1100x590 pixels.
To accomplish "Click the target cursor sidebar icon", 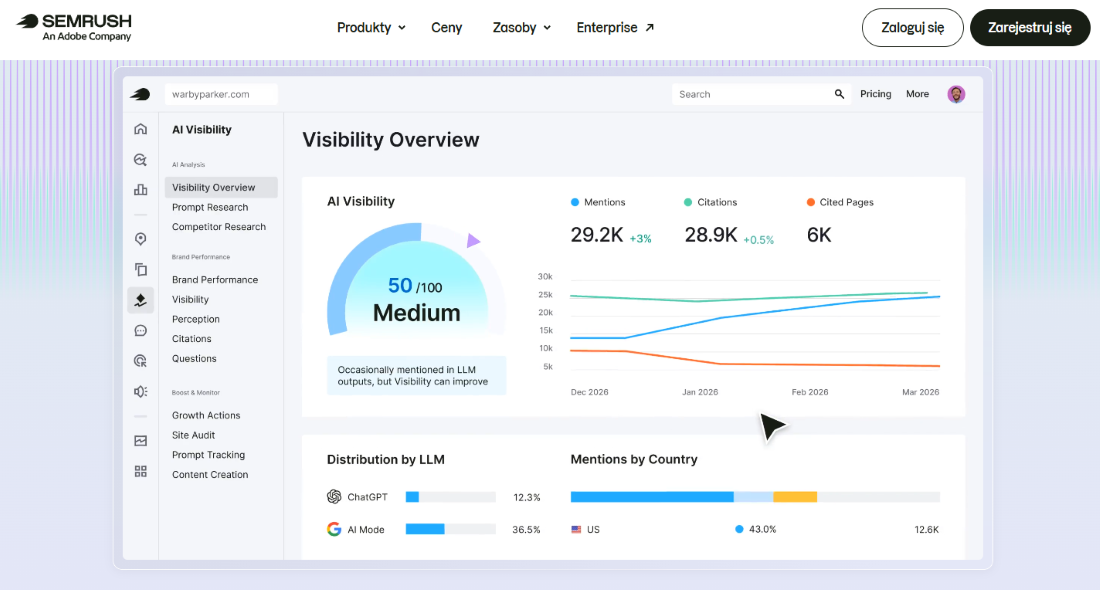I will tap(140, 361).
